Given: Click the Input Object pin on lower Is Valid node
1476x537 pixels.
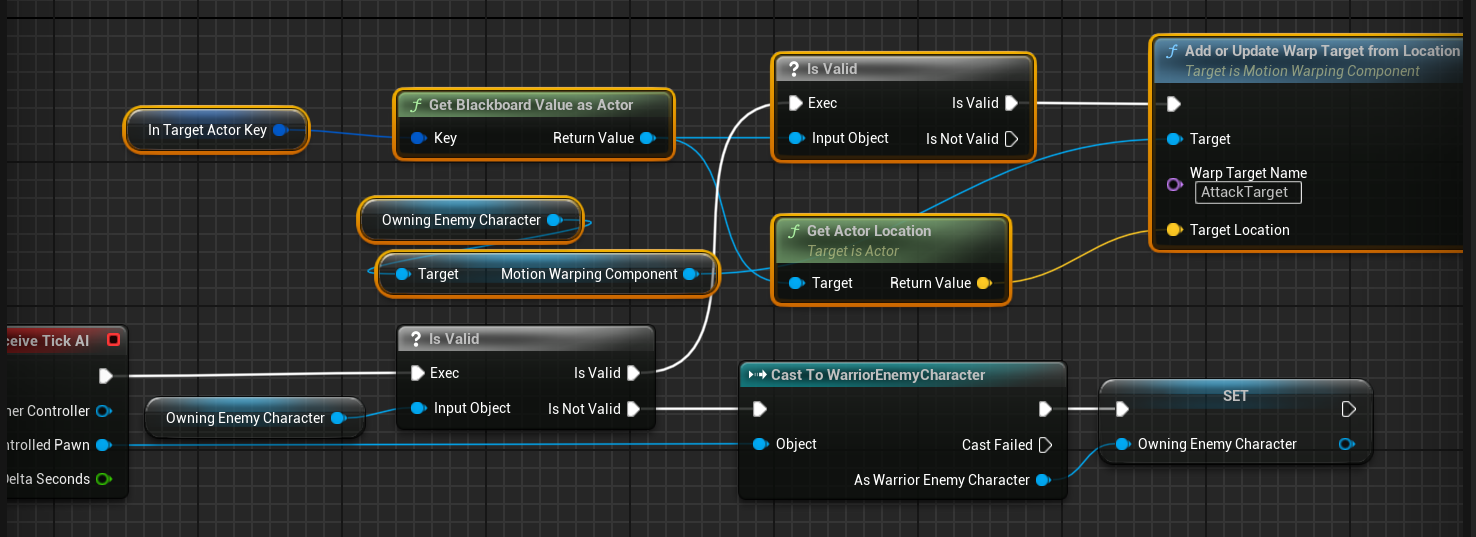Looking at the screenshot, I should pyautogui.click(x=417, y=408).
